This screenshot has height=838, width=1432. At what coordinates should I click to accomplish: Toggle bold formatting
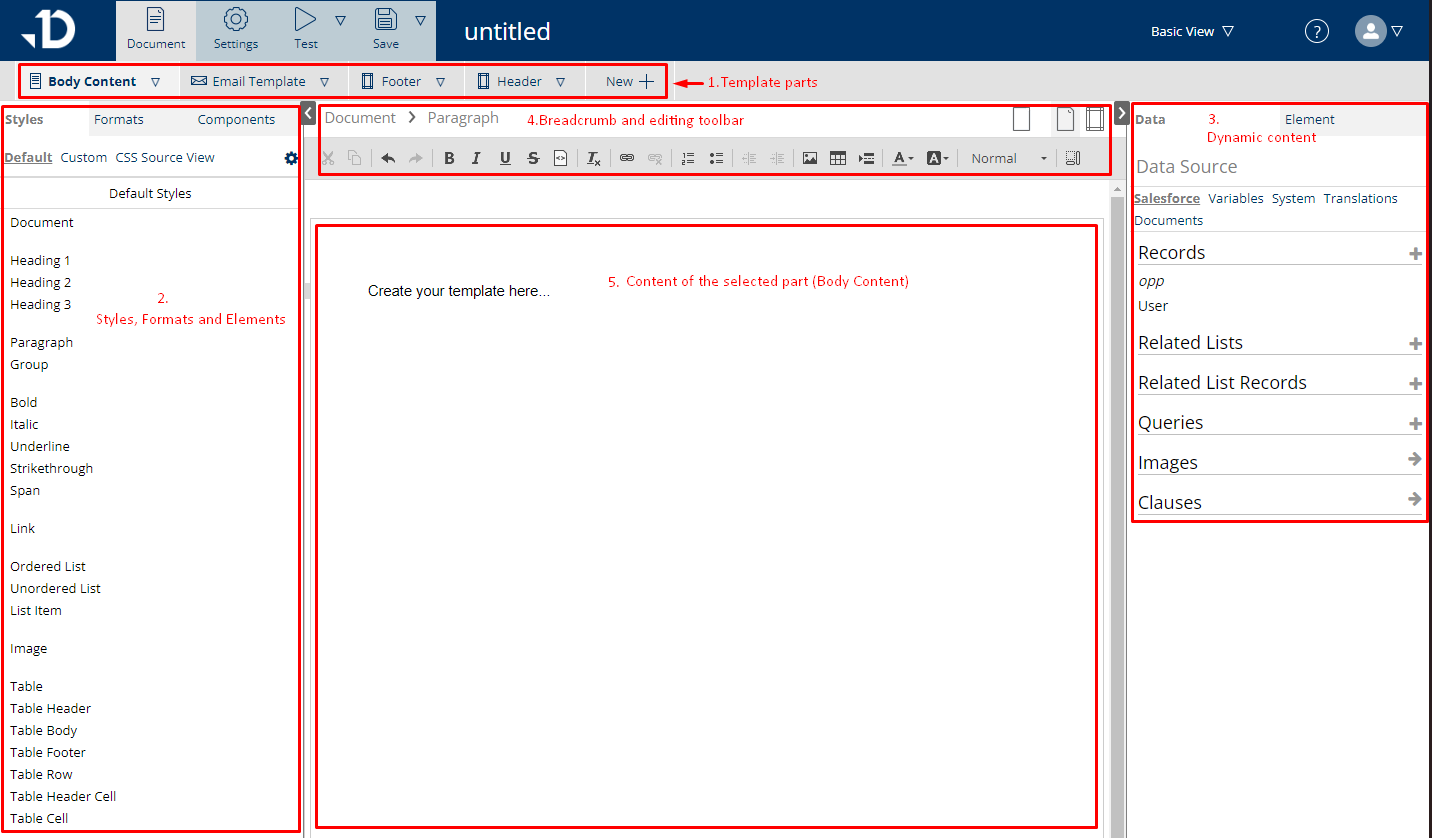pos(449,158)
